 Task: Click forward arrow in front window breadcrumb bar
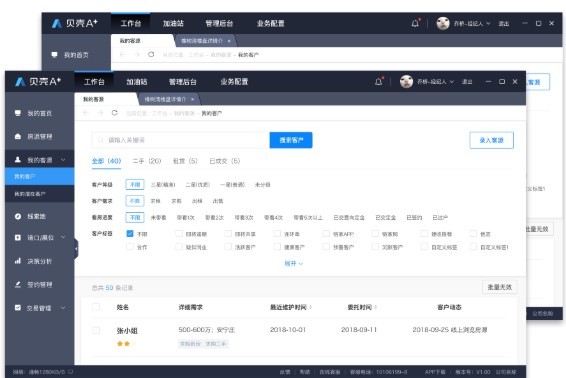tap(100, 113)
